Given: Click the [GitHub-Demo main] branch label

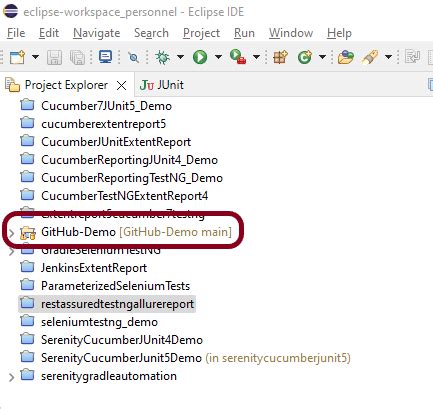Looking at the screenshot, I should (175, 232).
